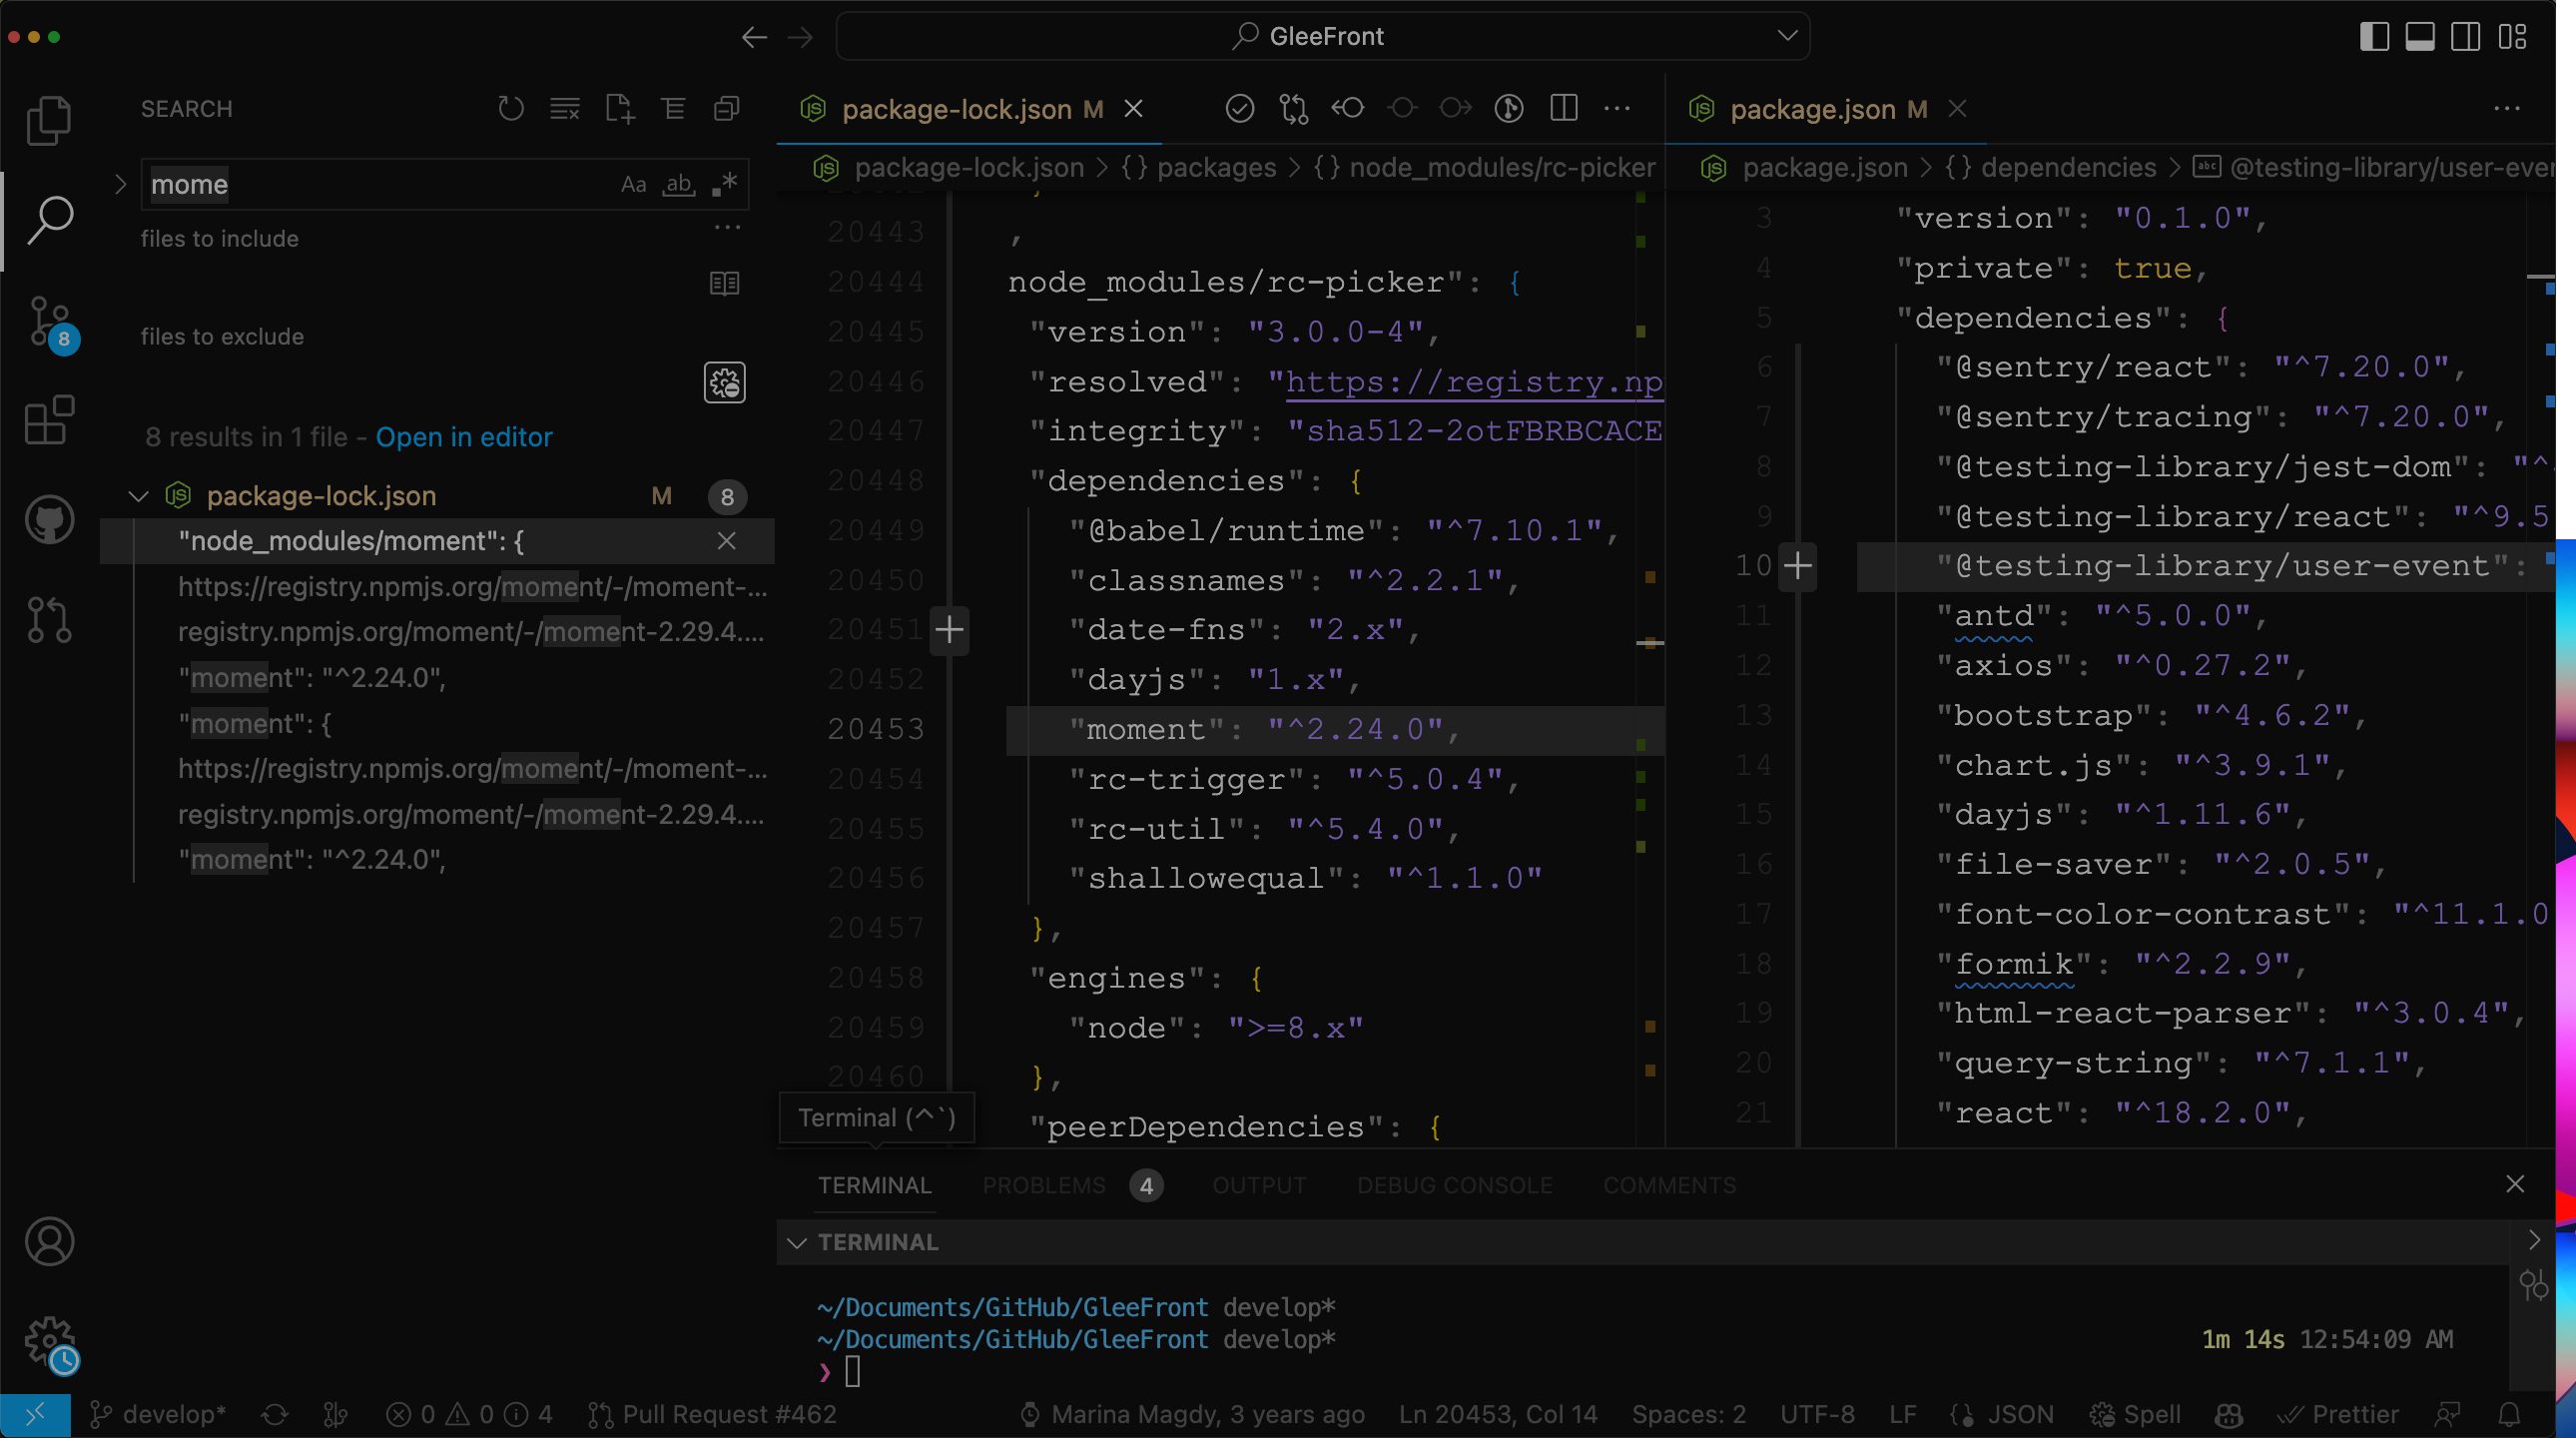Refresh the search results

click(x=511, y=108)
